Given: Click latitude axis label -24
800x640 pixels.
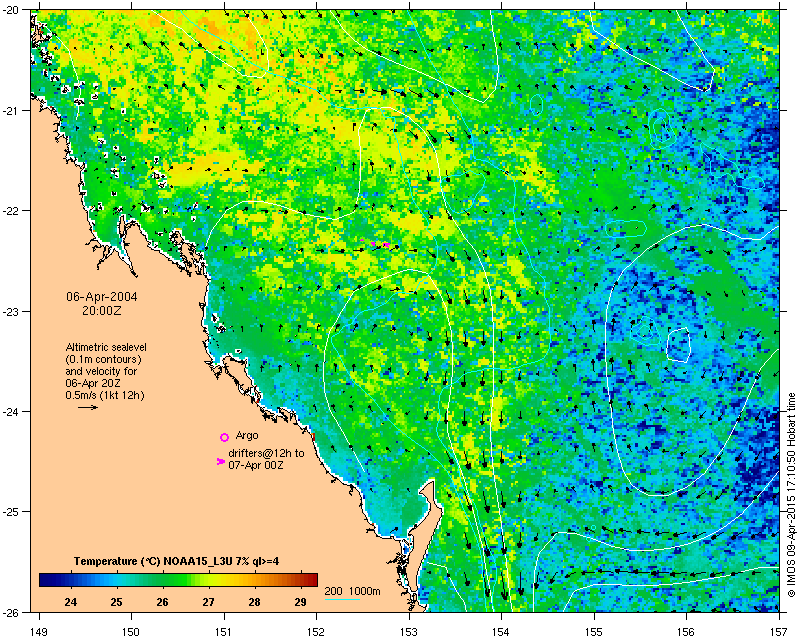Looking at the screenshot, I should coord(10,411).
